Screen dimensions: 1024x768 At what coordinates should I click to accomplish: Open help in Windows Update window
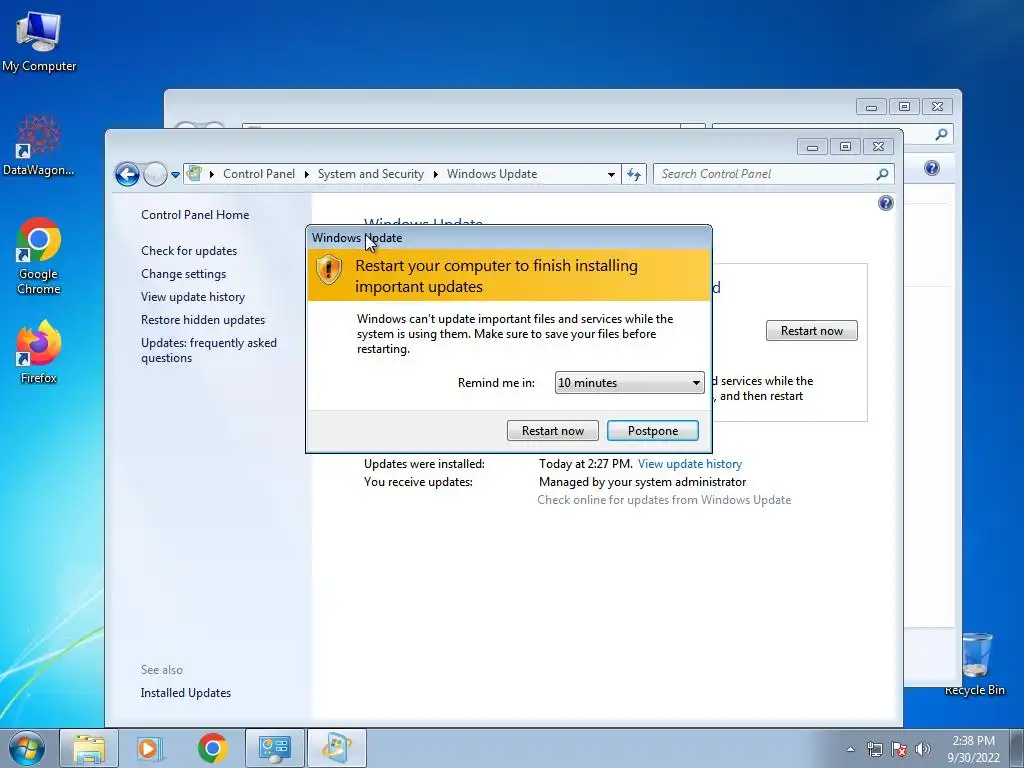(x=886, y=203)
